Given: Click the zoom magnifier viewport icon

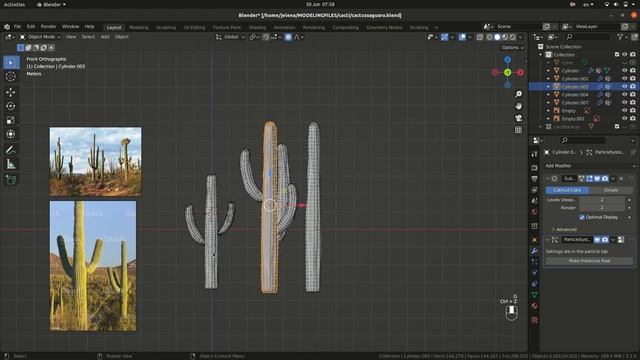Looking at the screenshot, I should tap(518, 94).
